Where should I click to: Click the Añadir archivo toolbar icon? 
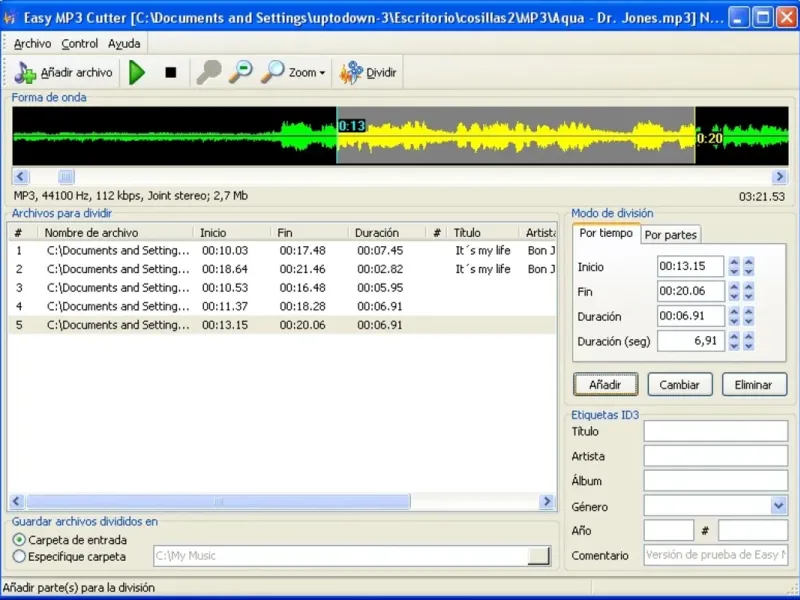[26, 73]
